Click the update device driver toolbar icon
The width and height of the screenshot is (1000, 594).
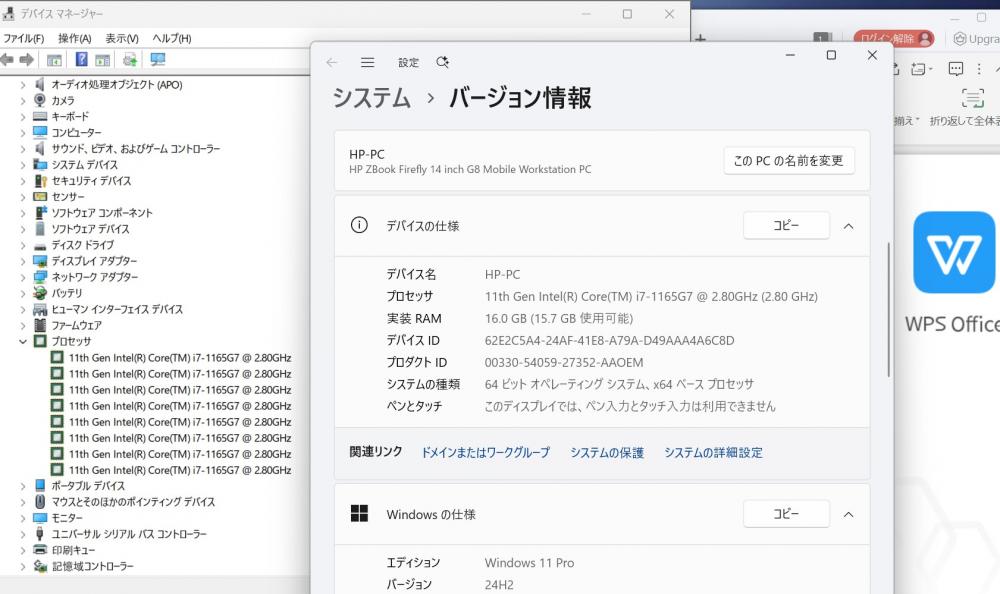tap(129, 60)
